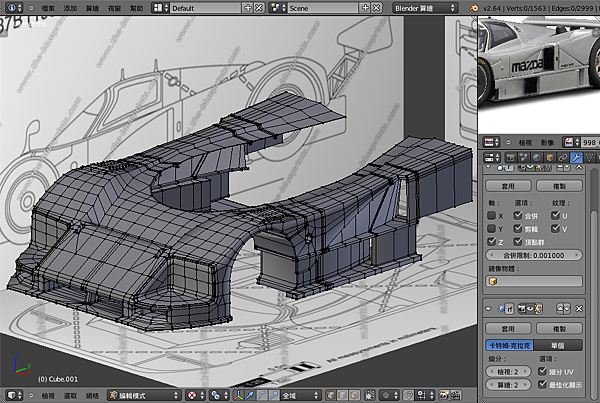The height and width of the screenshot is (403, 600).
Task: Open the 影像 menu in image editor
Action: [547, 142]
